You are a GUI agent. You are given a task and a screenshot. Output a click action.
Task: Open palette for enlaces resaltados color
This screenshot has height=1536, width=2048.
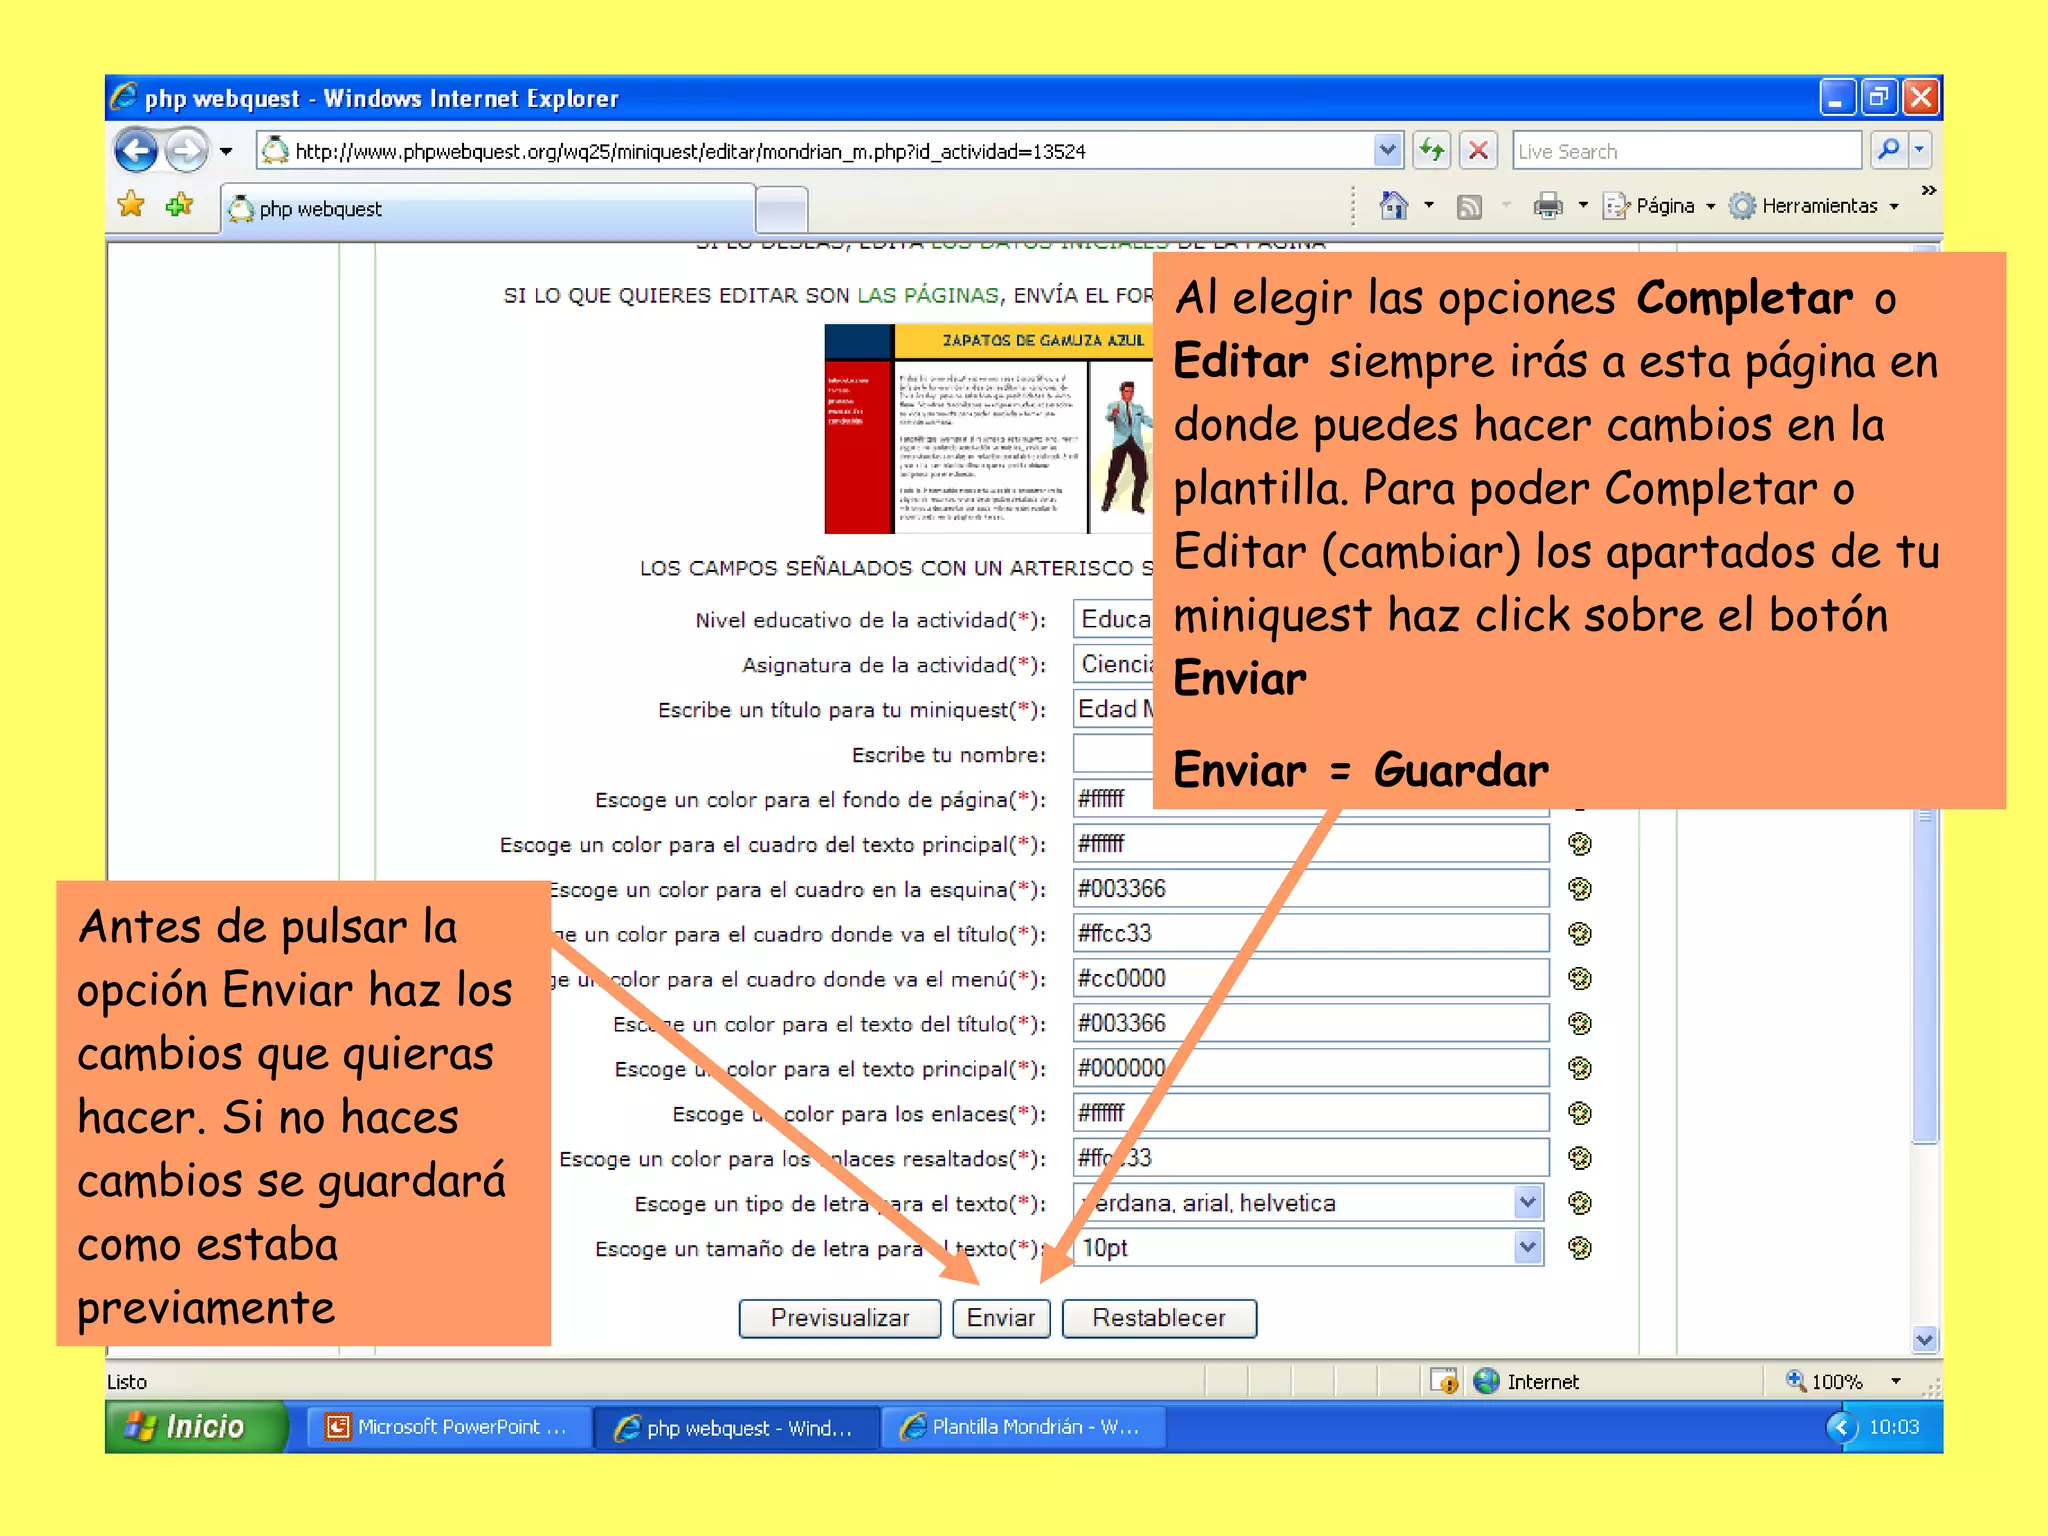click(x=1580, y=1159)
